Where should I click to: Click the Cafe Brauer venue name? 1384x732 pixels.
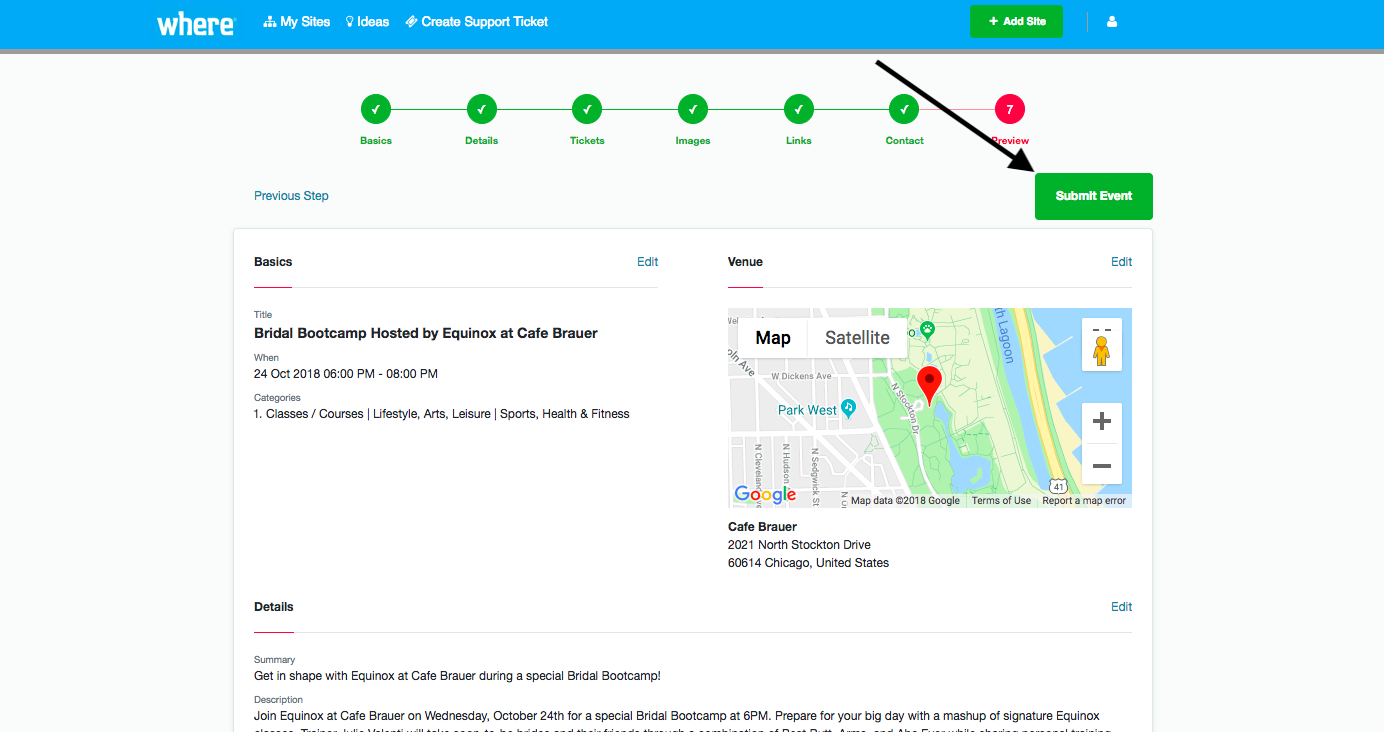(762, 527)
